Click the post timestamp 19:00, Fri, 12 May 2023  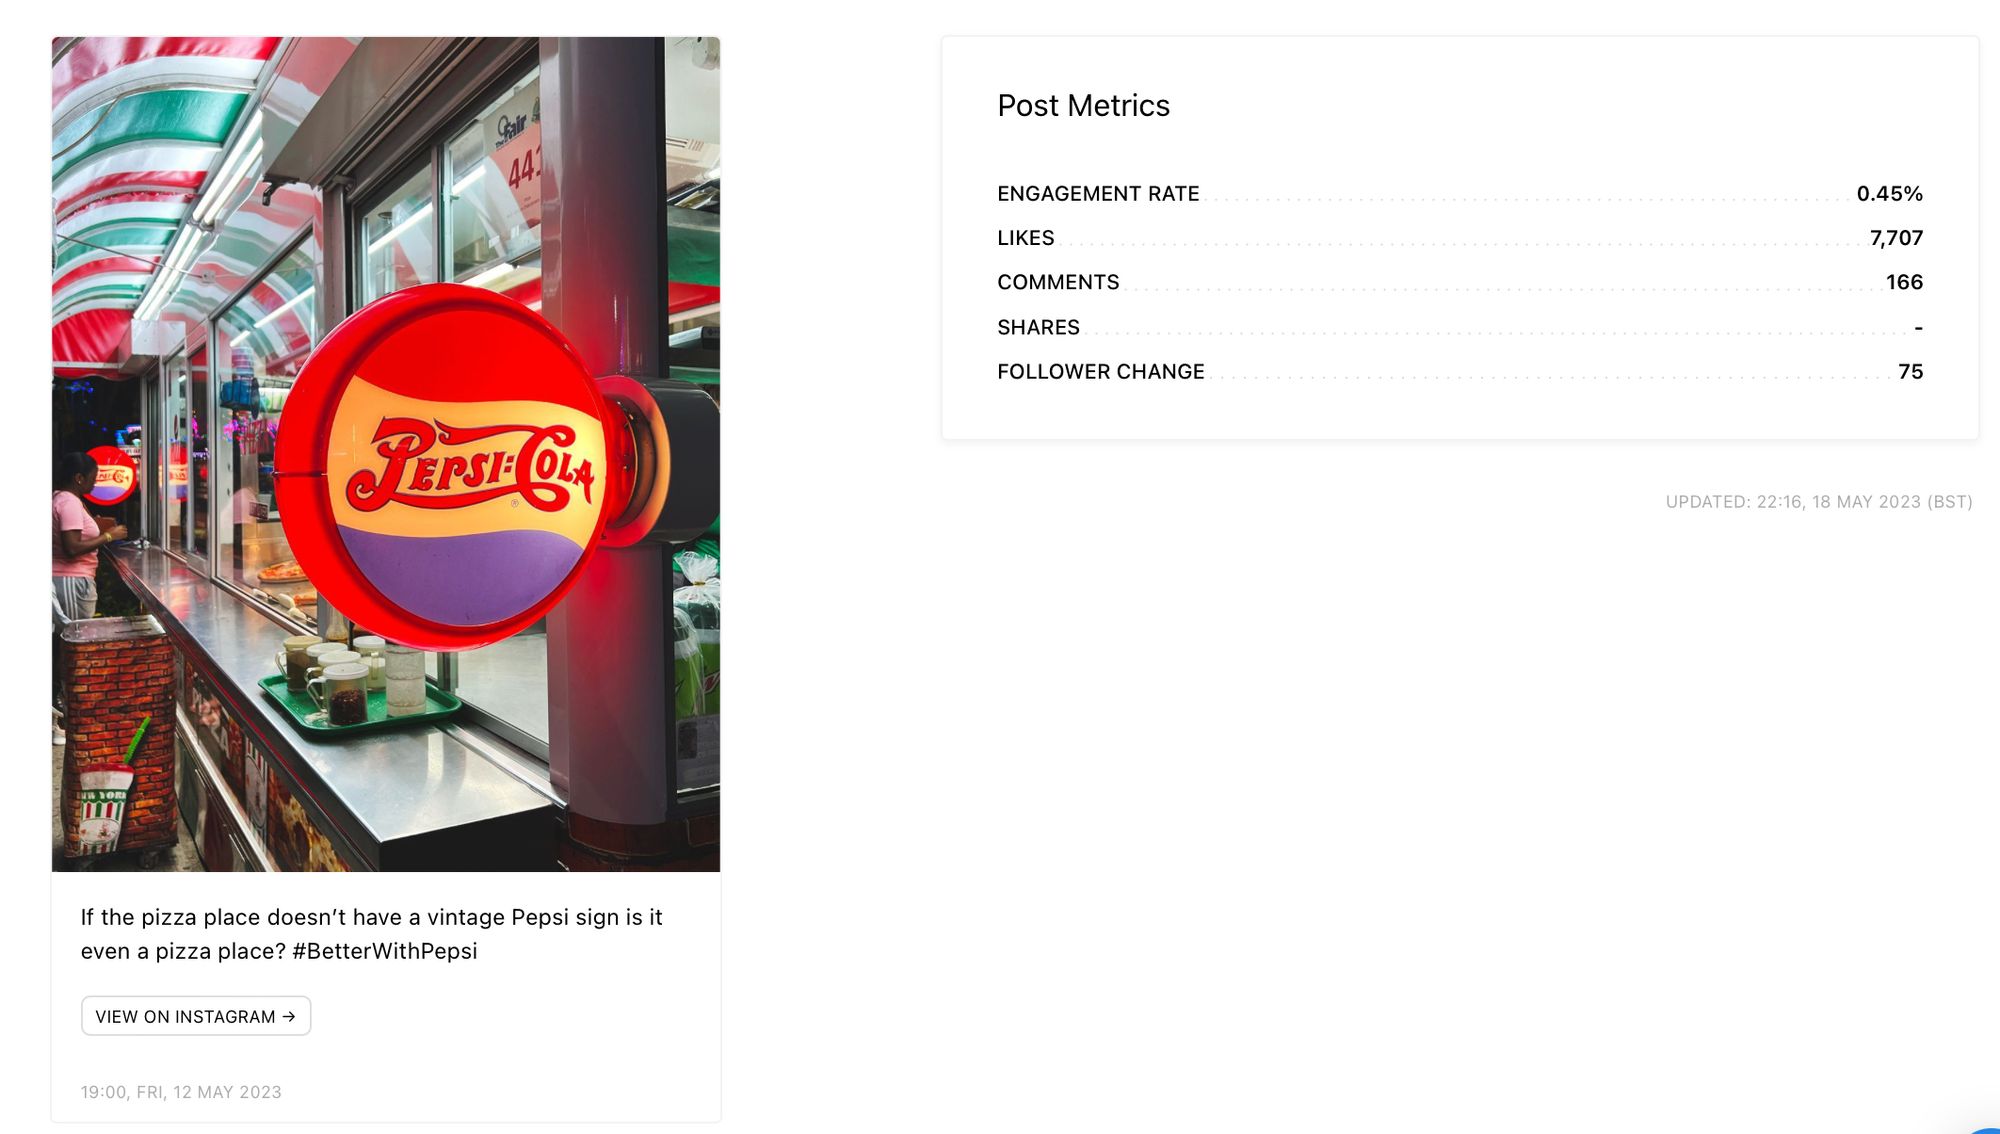pos(181,1092)
